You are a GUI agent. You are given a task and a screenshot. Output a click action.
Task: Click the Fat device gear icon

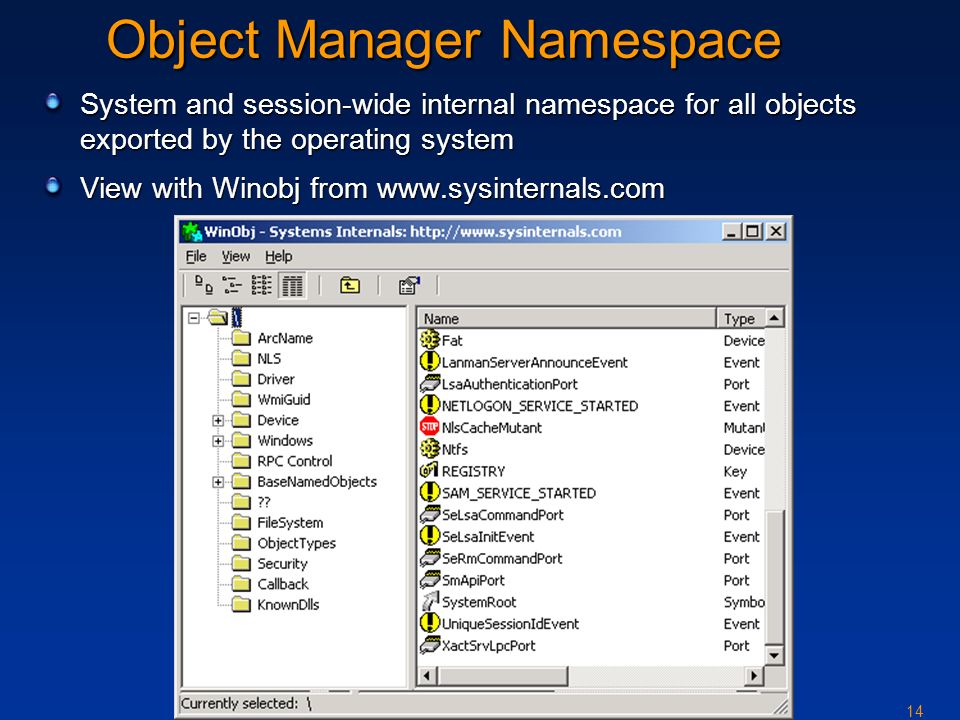click(x=430, y=340)
